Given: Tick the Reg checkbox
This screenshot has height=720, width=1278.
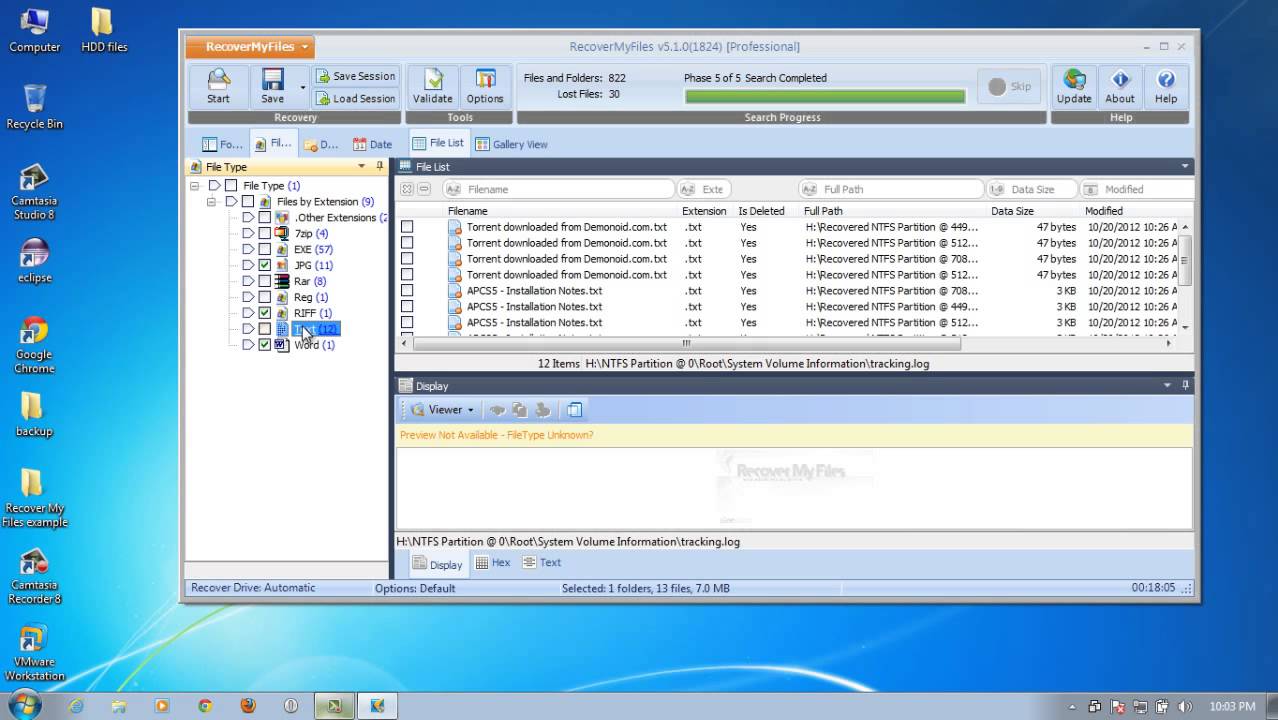Looking at the screenshot, I should pos(264,297).
